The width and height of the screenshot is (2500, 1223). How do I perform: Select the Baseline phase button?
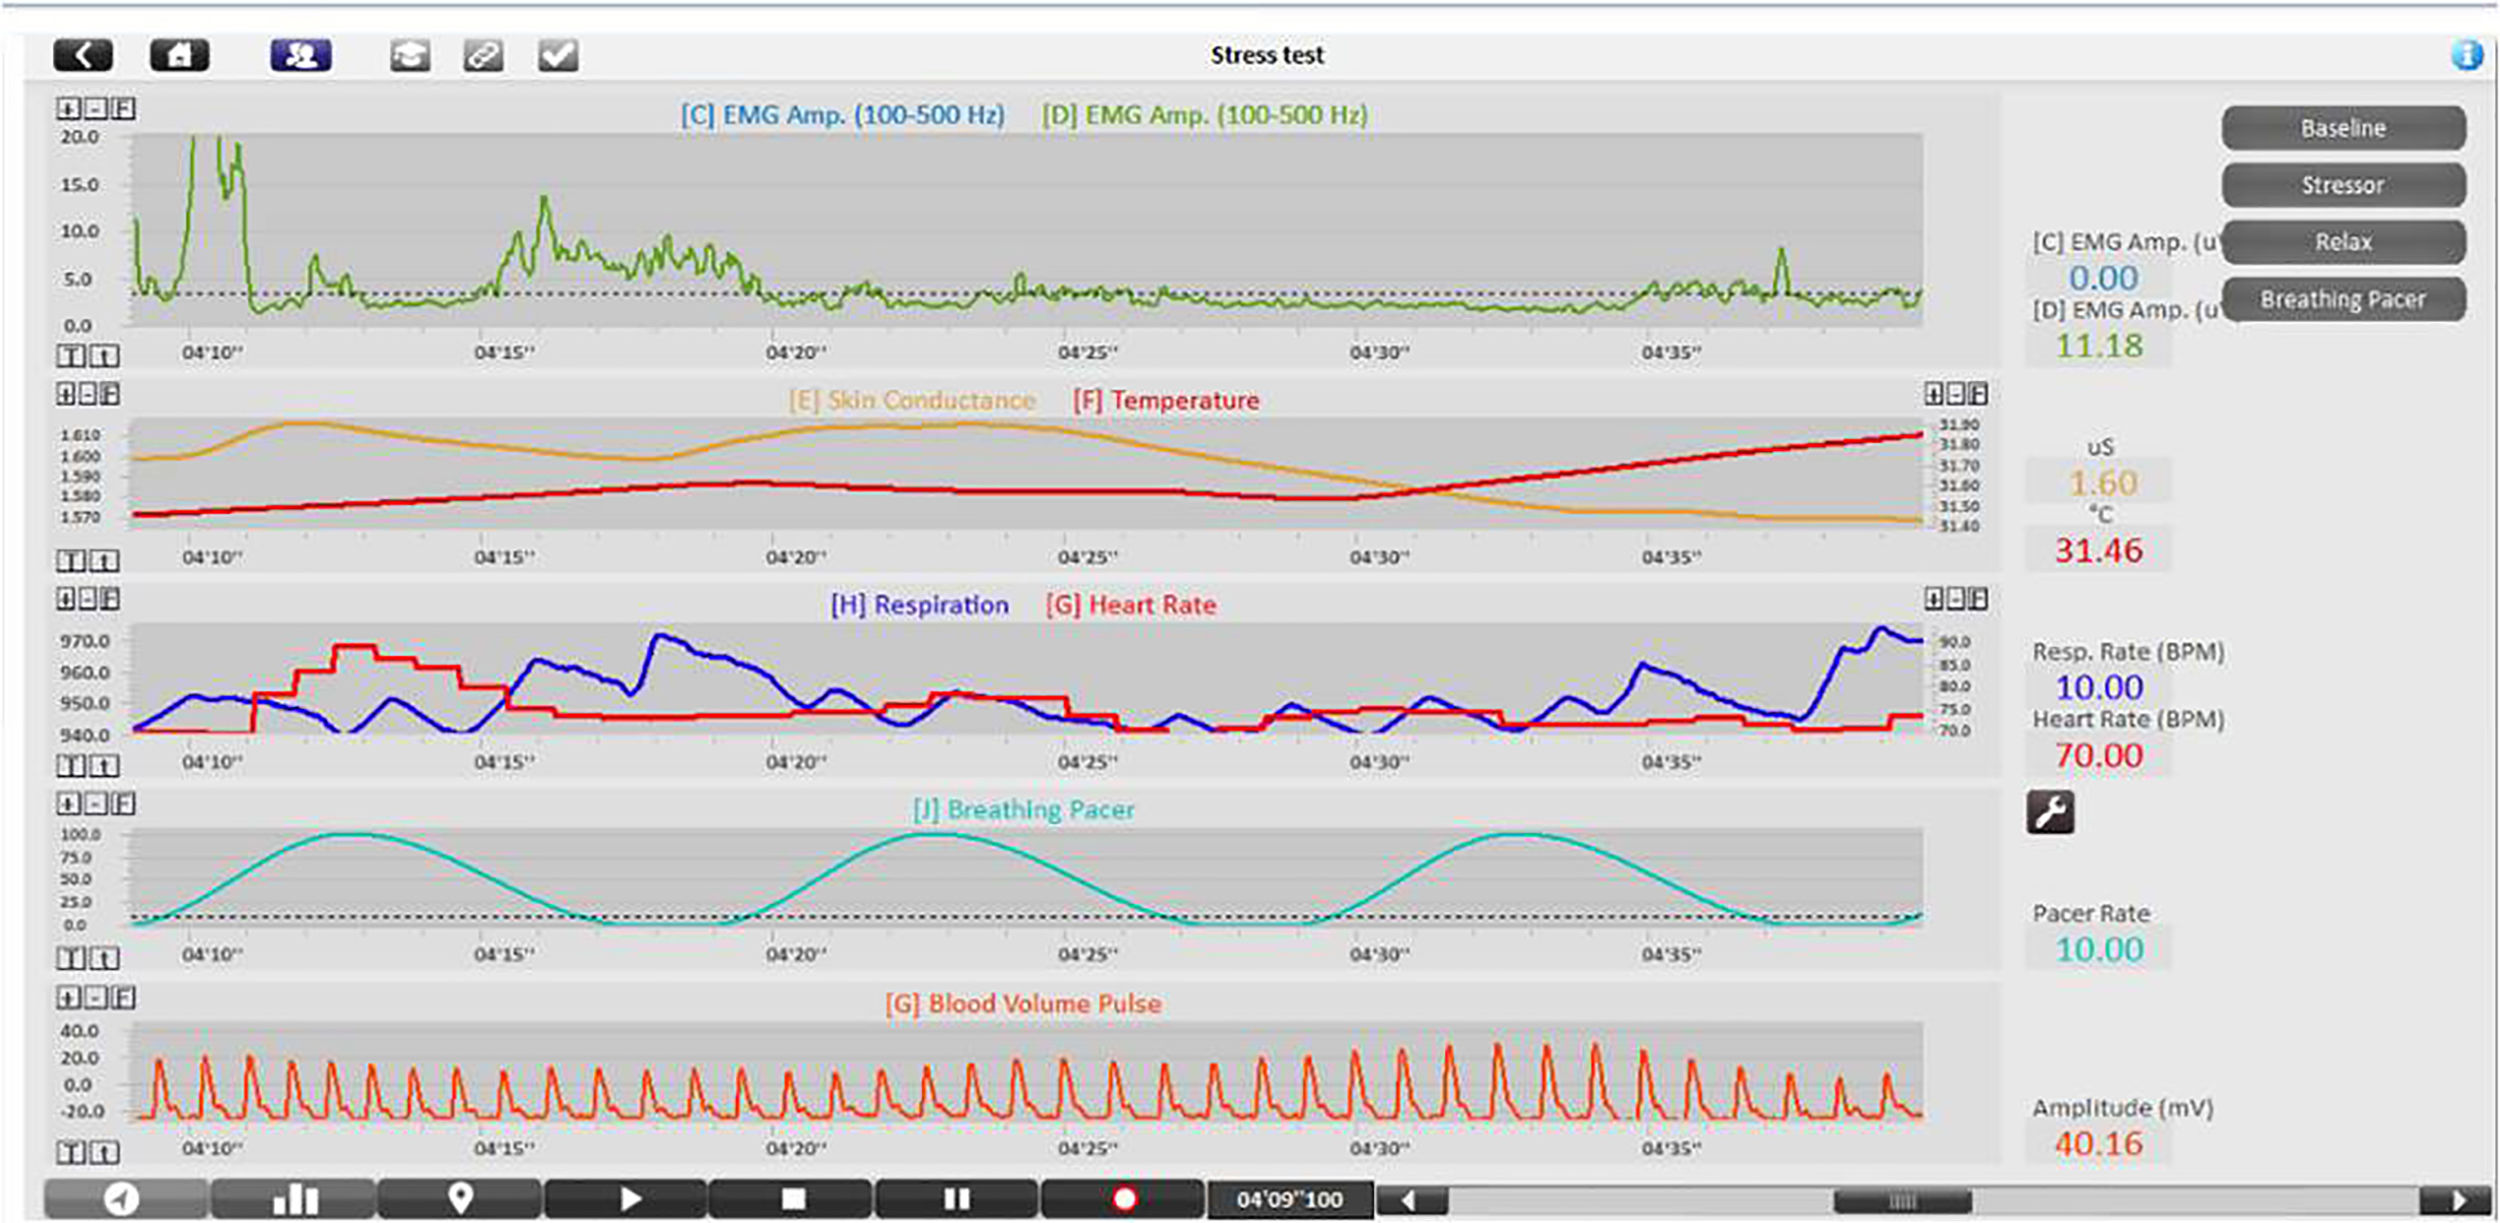point(2342,129)
